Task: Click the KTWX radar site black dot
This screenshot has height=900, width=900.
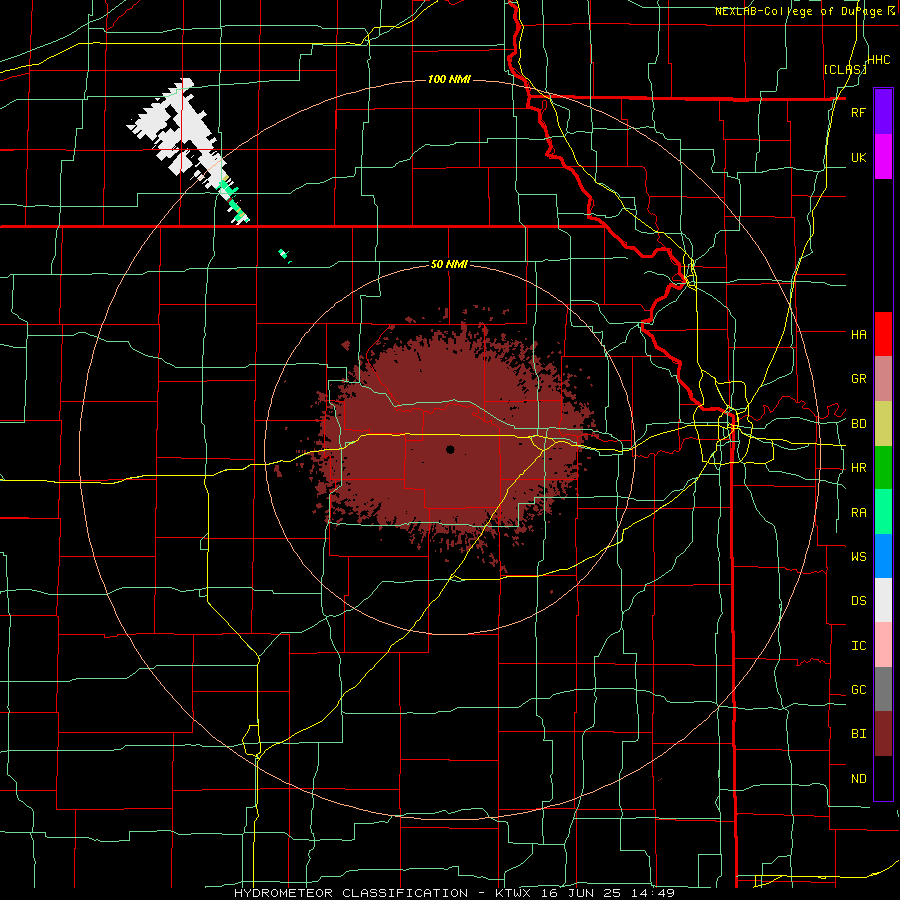Action: (x=450, y=449)
